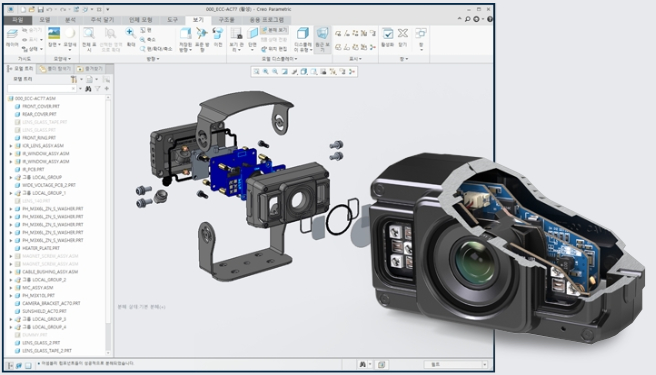Expand the ICR_LENS_ASSY.ASM tree node
The height and width of the screenshot is (375, 656).
coord(11,146)
